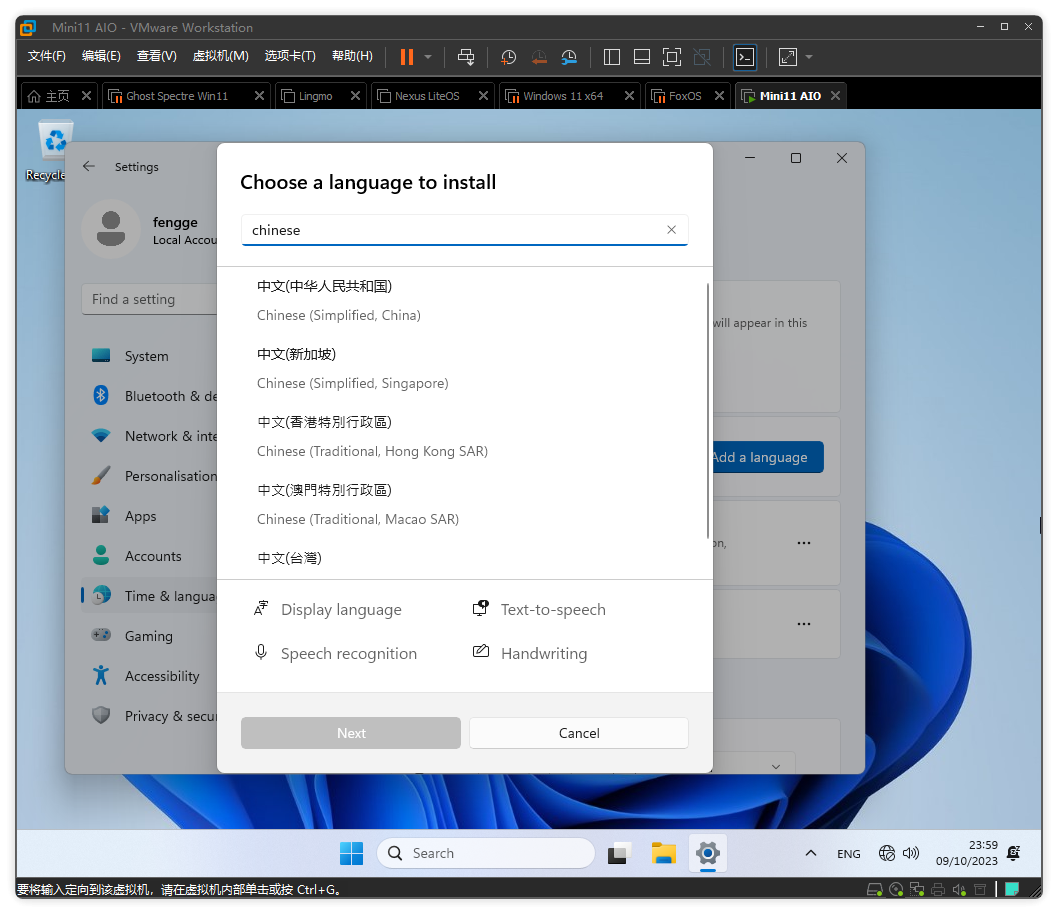Toggle the thumbnail bar layout icon
Screen dimensions: 1058x914
(x=642, y=57)
